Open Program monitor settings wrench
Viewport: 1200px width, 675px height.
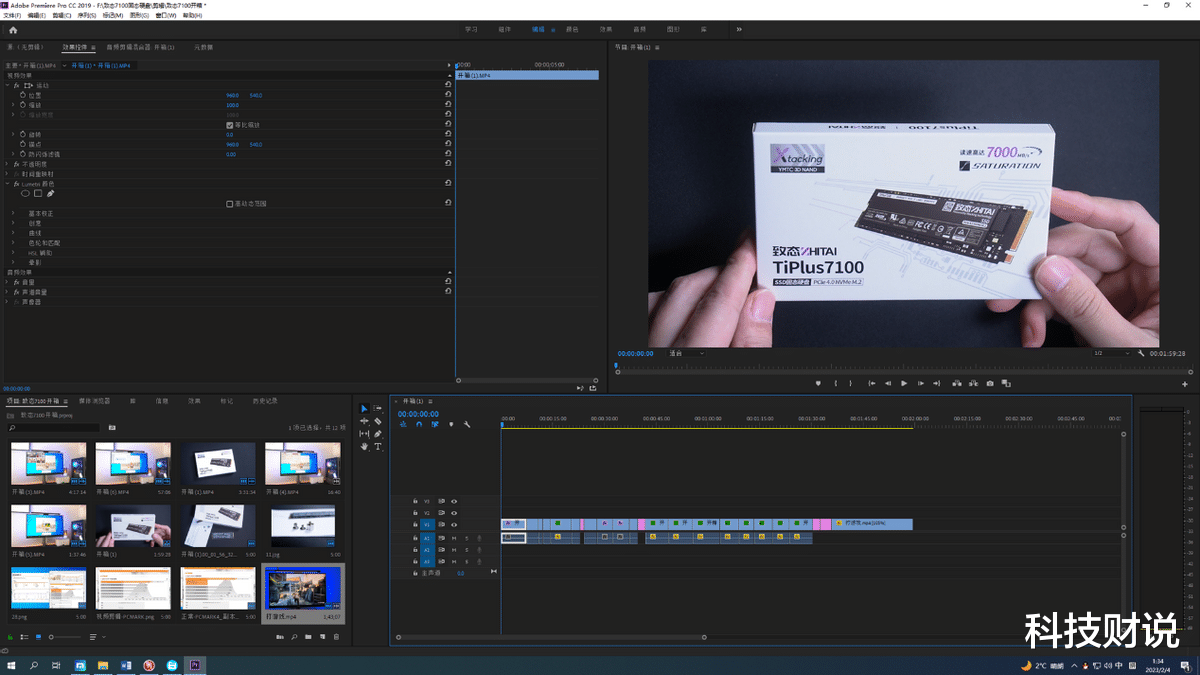click(1141, 353)
